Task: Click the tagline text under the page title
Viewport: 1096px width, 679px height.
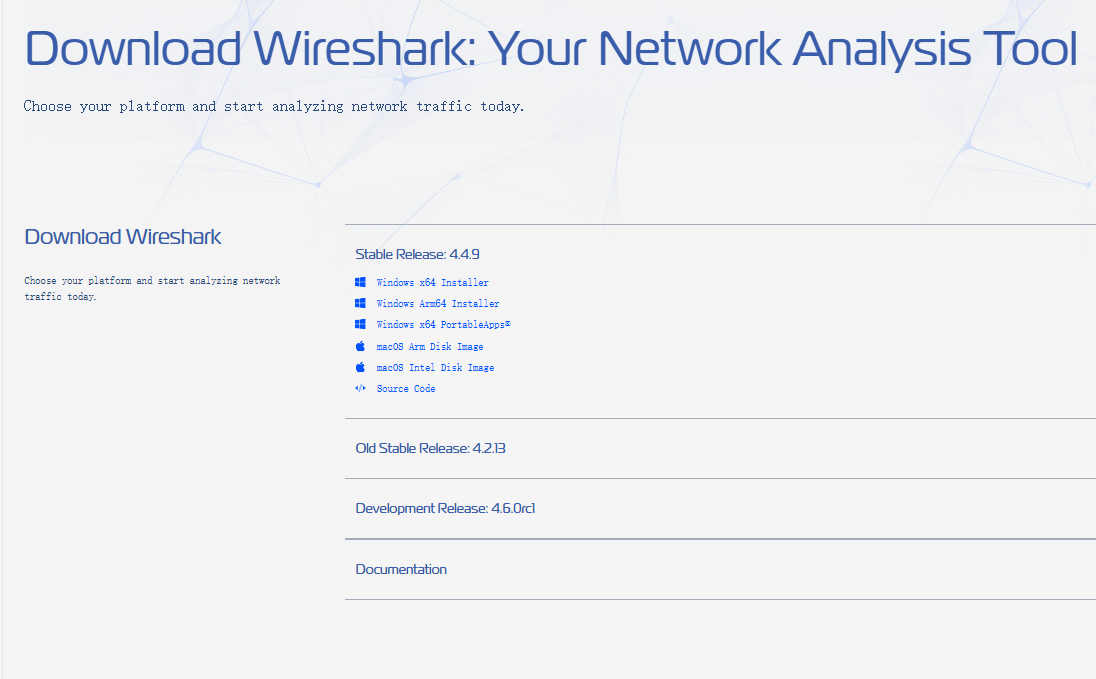Action: [x=273, y=106]
